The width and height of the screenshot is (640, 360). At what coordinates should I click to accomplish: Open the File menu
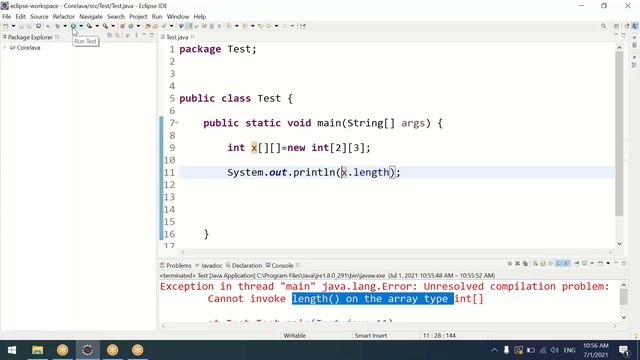pos(7,17)
